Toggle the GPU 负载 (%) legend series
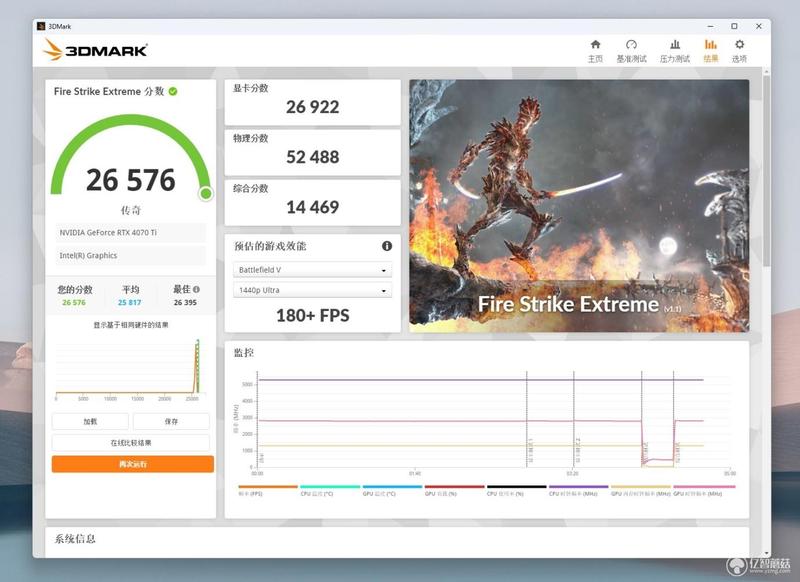 [x=454, y=491]
